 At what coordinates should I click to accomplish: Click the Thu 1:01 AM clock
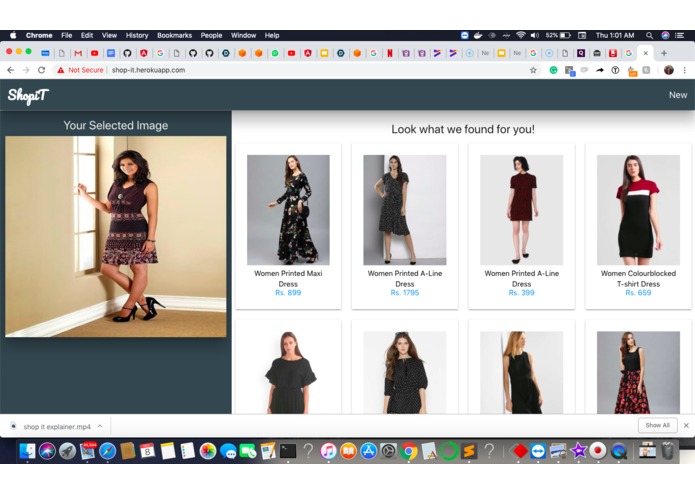[615, 35]
